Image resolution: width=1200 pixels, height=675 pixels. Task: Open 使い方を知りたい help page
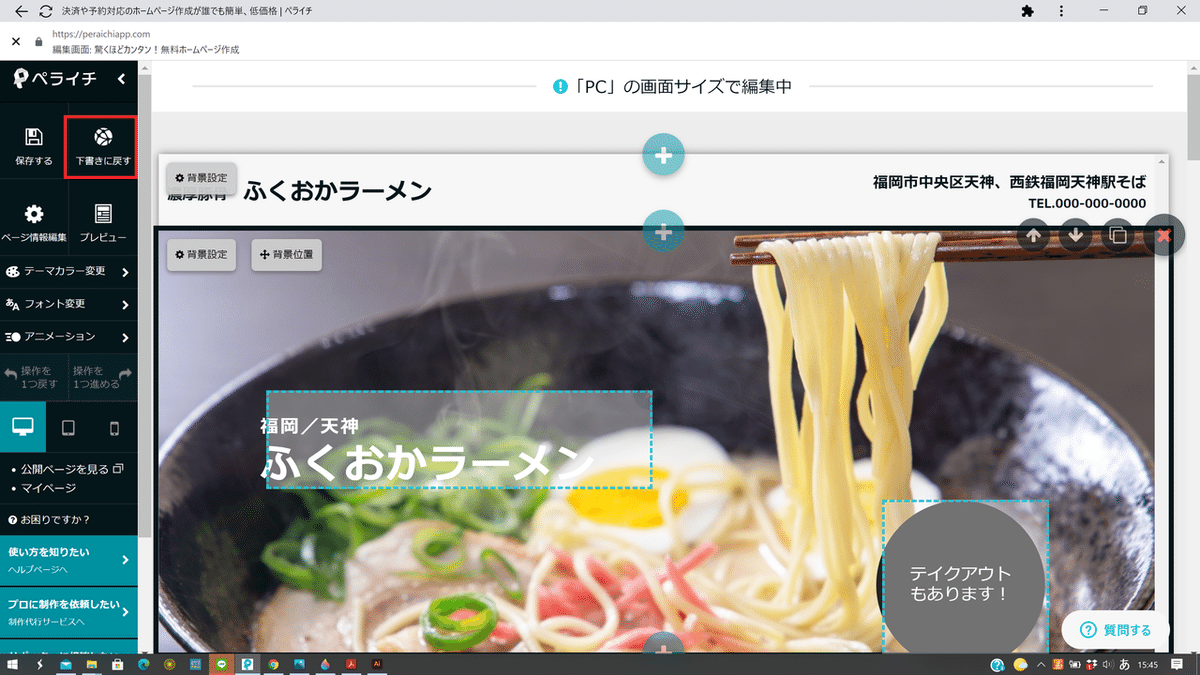click(x=68, y=560)
